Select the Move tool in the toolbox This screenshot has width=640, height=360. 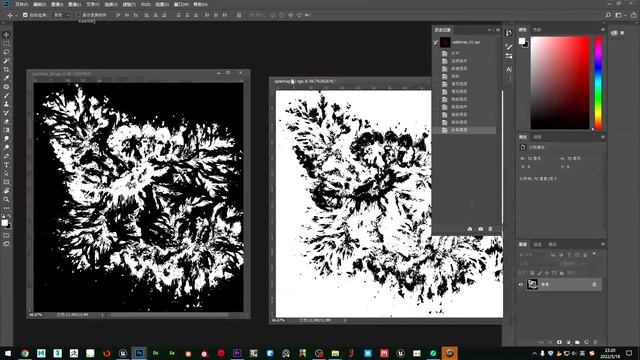coord(6,35)
